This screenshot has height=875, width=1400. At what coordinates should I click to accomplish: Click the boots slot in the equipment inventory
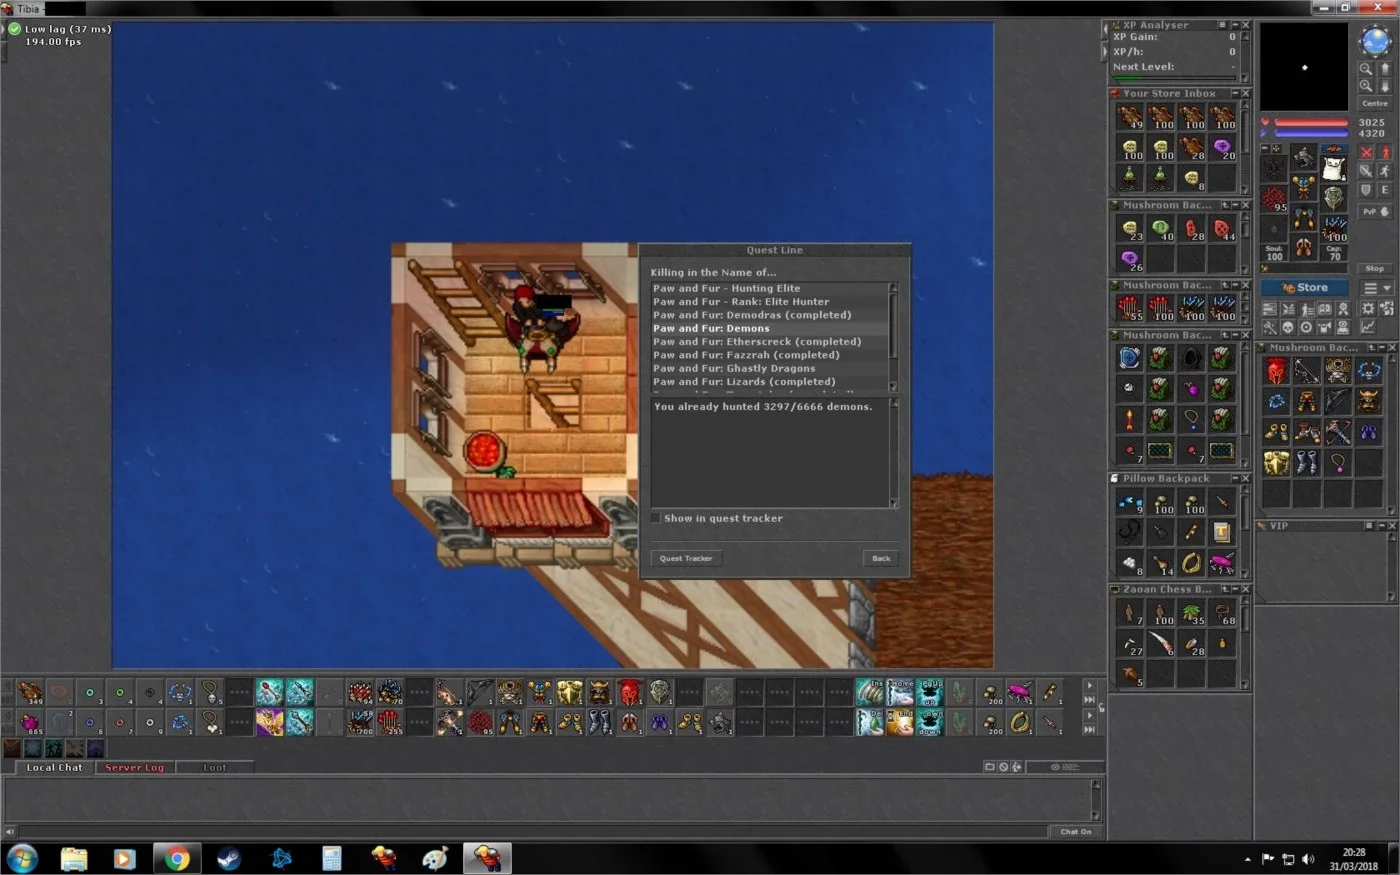[1303, 247]
